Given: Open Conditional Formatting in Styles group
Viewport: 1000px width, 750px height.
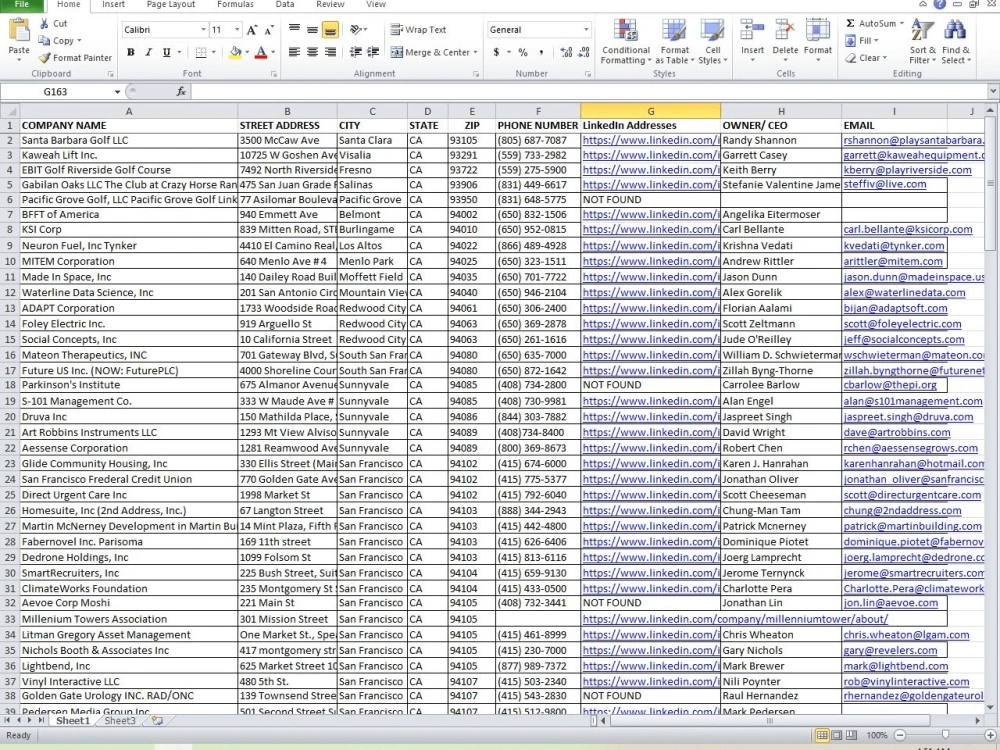Looking at the screenshot, I should tap(626, 41).
